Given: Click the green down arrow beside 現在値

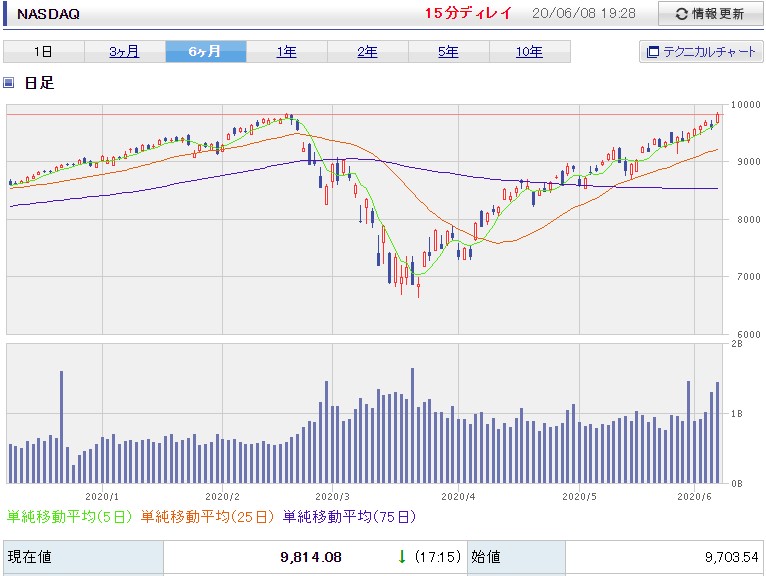Looking at the screenshot, I should click(x=402, y=556).
